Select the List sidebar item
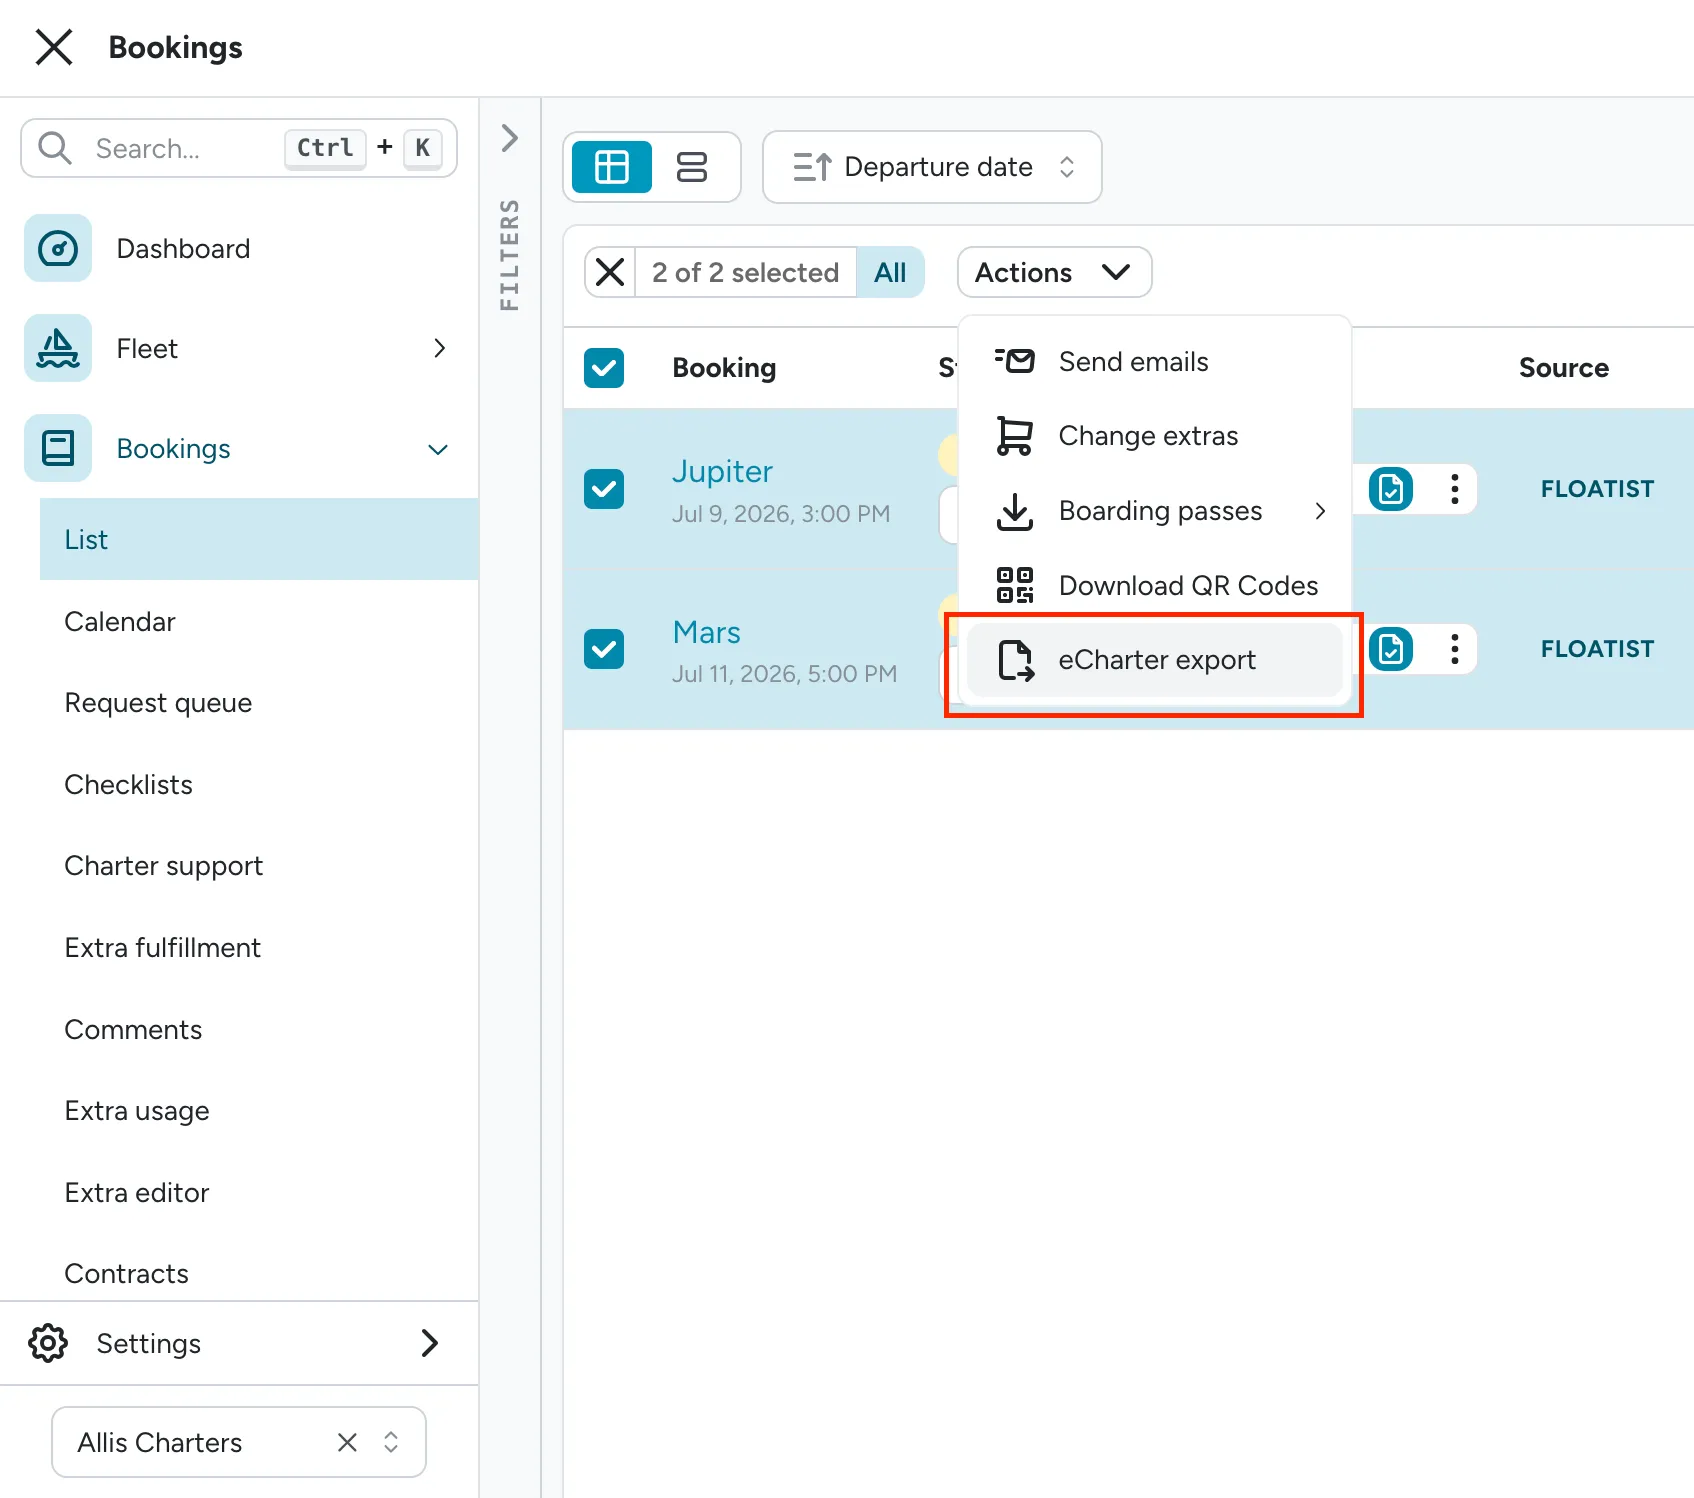Screen dimensions: 1694x1498 point(259,539)
